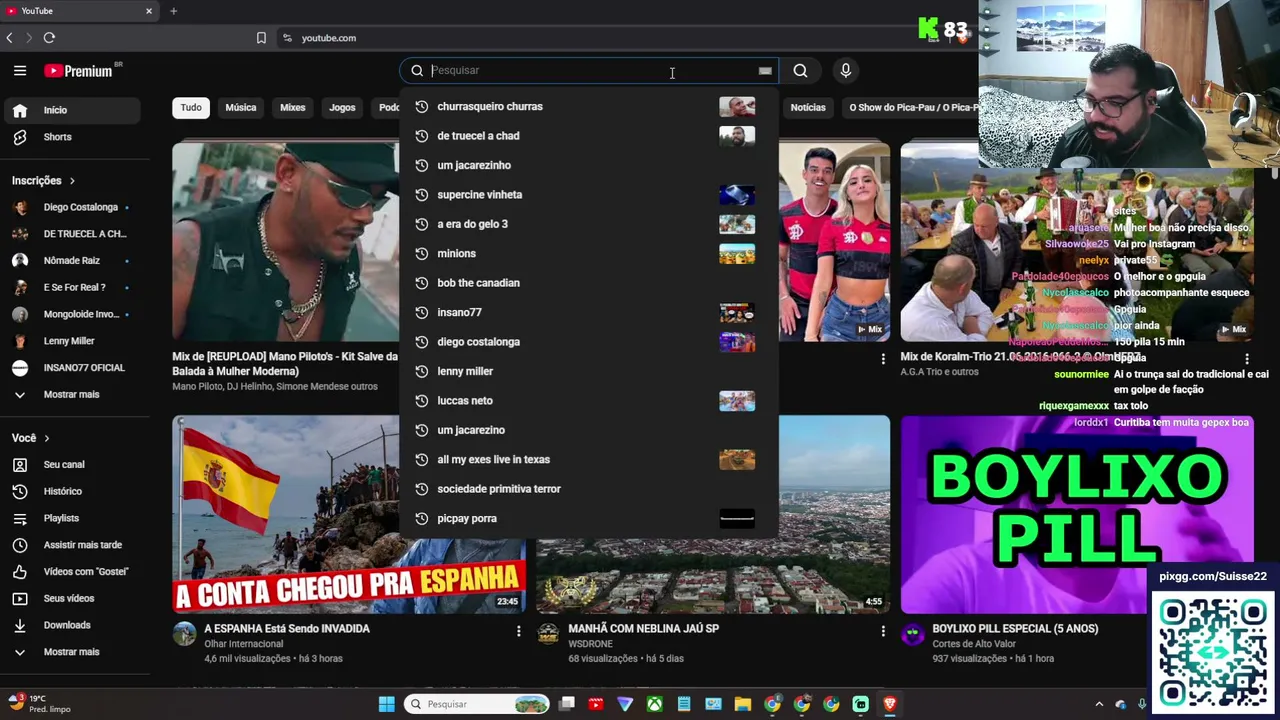Choose suggestion "bob the canadian"
1280x720 pixels.
(x=588, y=283)
